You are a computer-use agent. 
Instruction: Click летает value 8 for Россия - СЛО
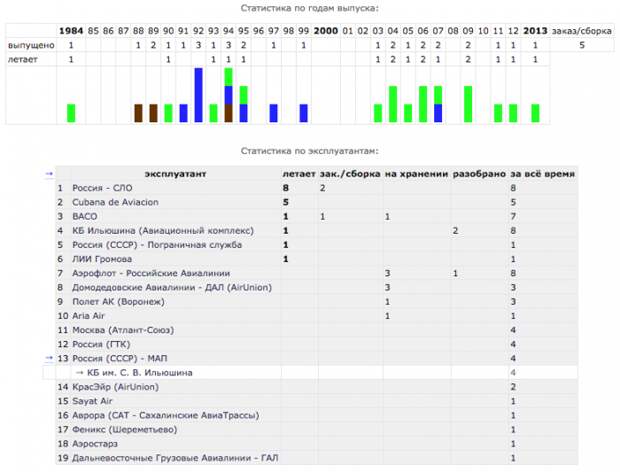coord(285,188)
